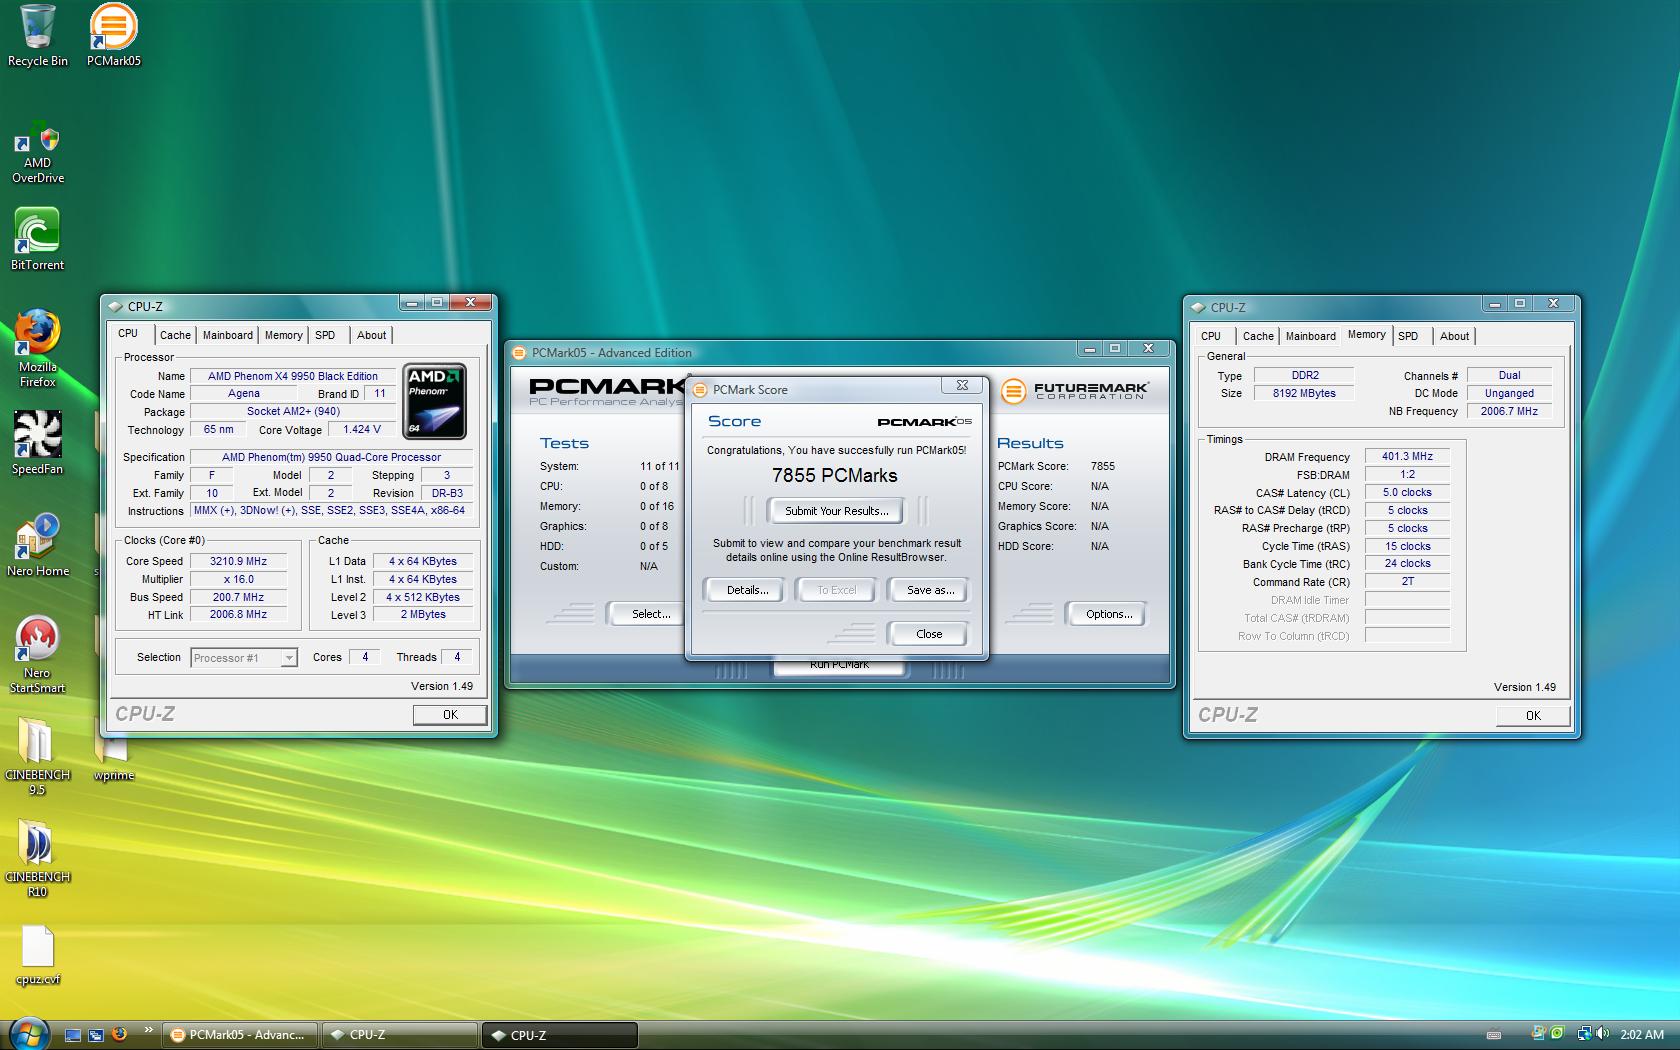Open Mainboard tab in left CPU-Z window

pyautogui.click(x=228, y=335)
